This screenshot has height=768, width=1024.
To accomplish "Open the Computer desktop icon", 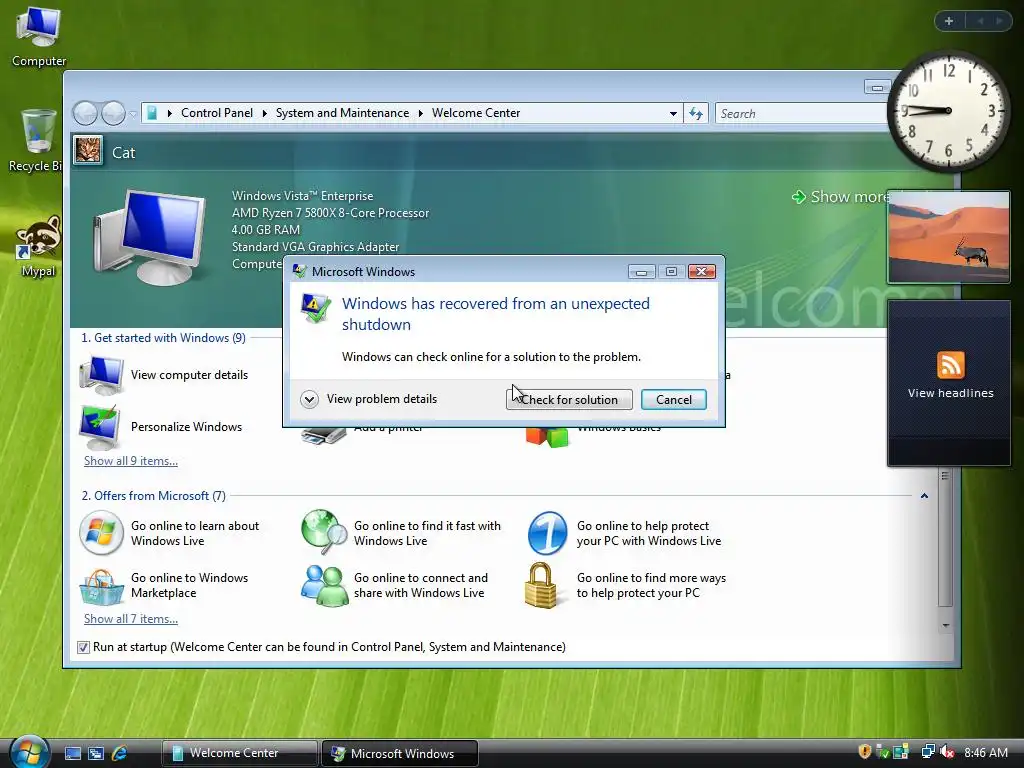I will point(39,36).
